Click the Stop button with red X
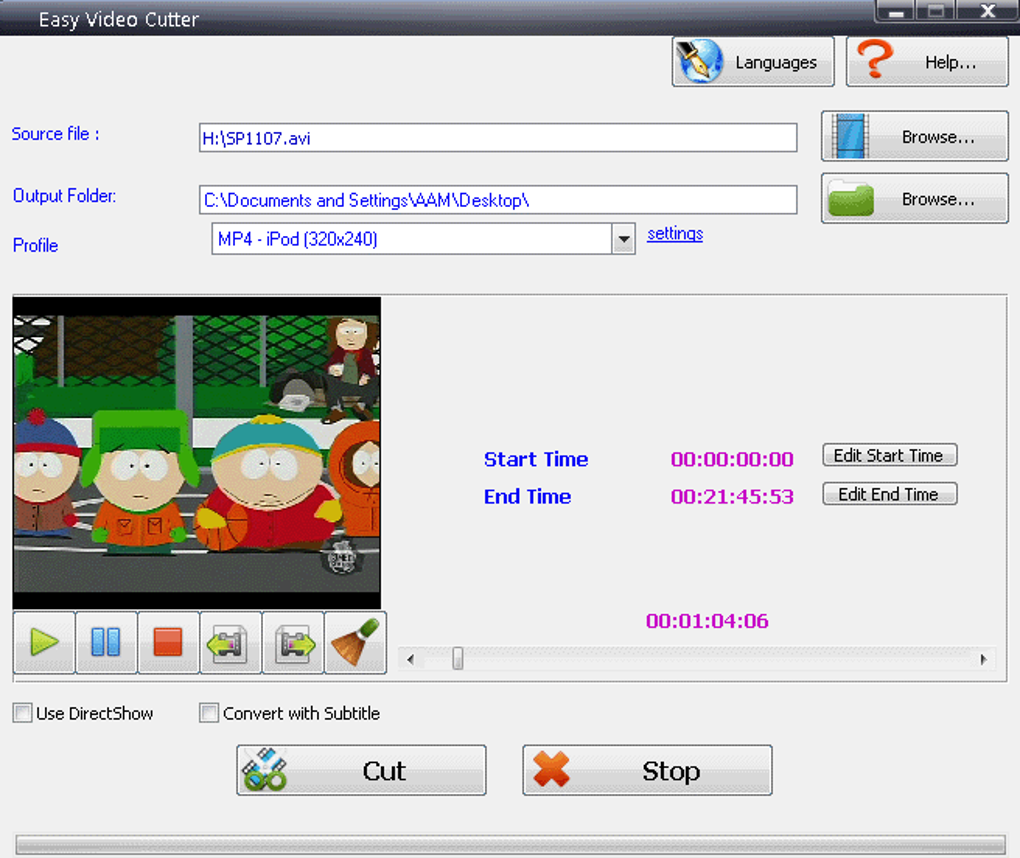1020x858 pixels. (647, 770)
